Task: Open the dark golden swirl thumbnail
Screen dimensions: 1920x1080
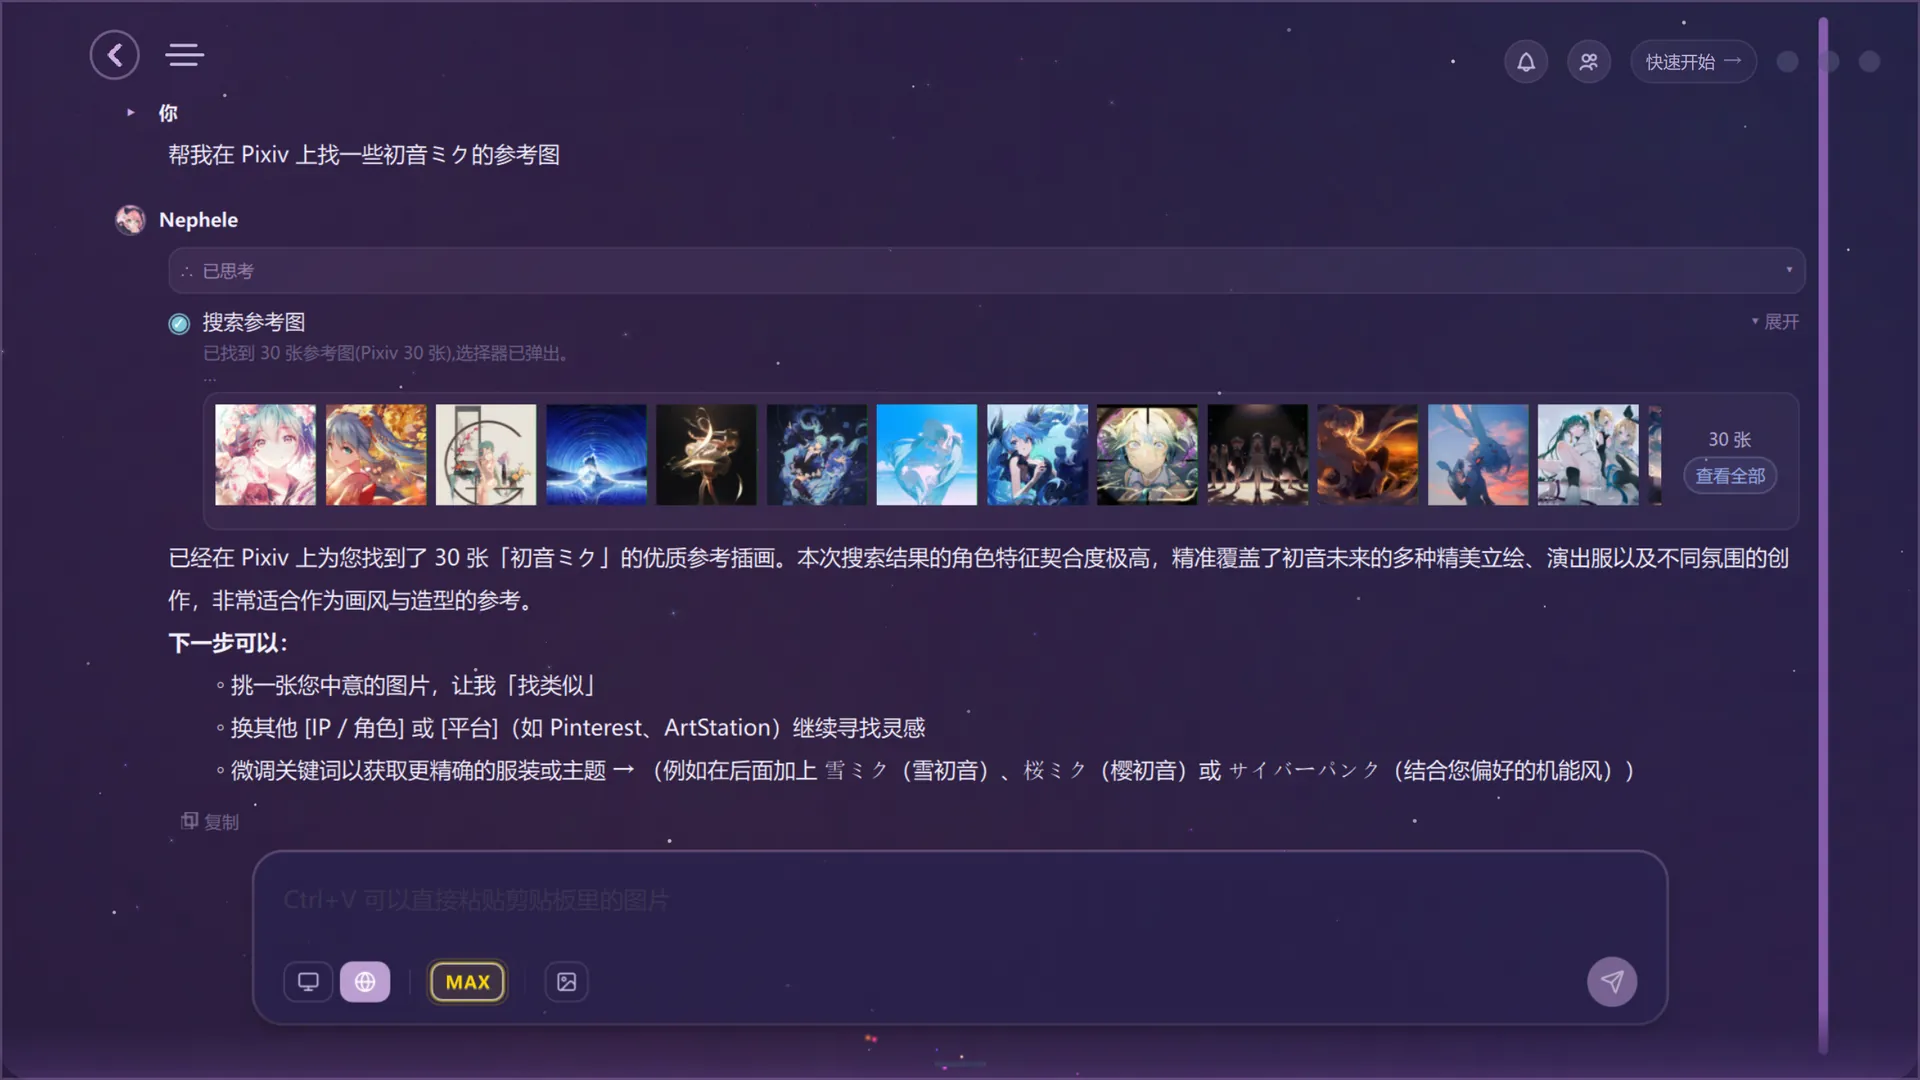Action: (706, 455)
